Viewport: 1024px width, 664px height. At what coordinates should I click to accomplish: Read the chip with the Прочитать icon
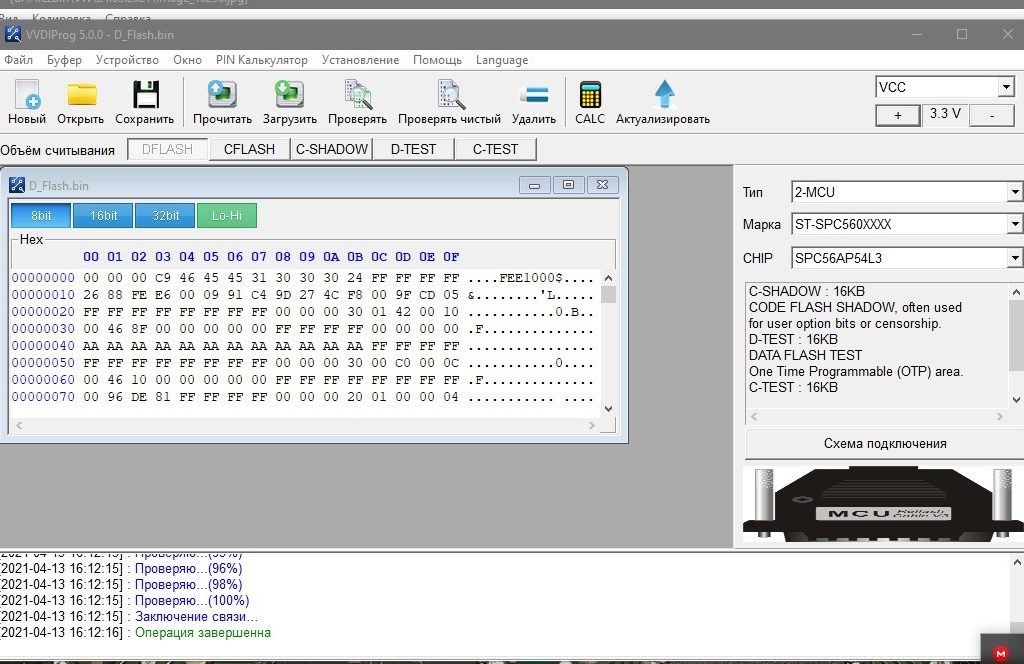pyautogui.click(x=222, y=95)
